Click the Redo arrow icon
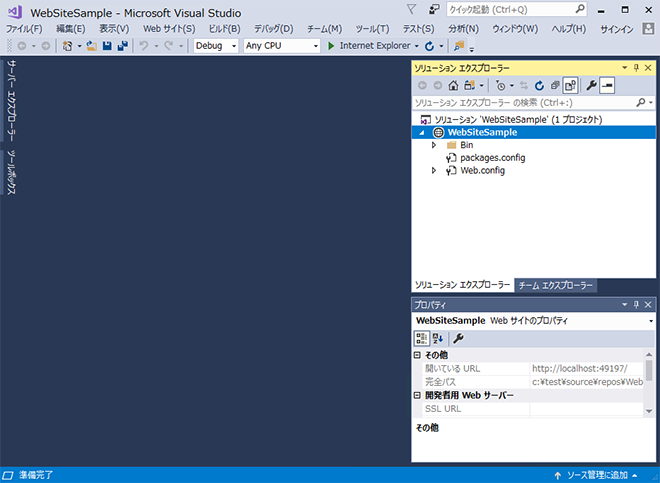 169,46
